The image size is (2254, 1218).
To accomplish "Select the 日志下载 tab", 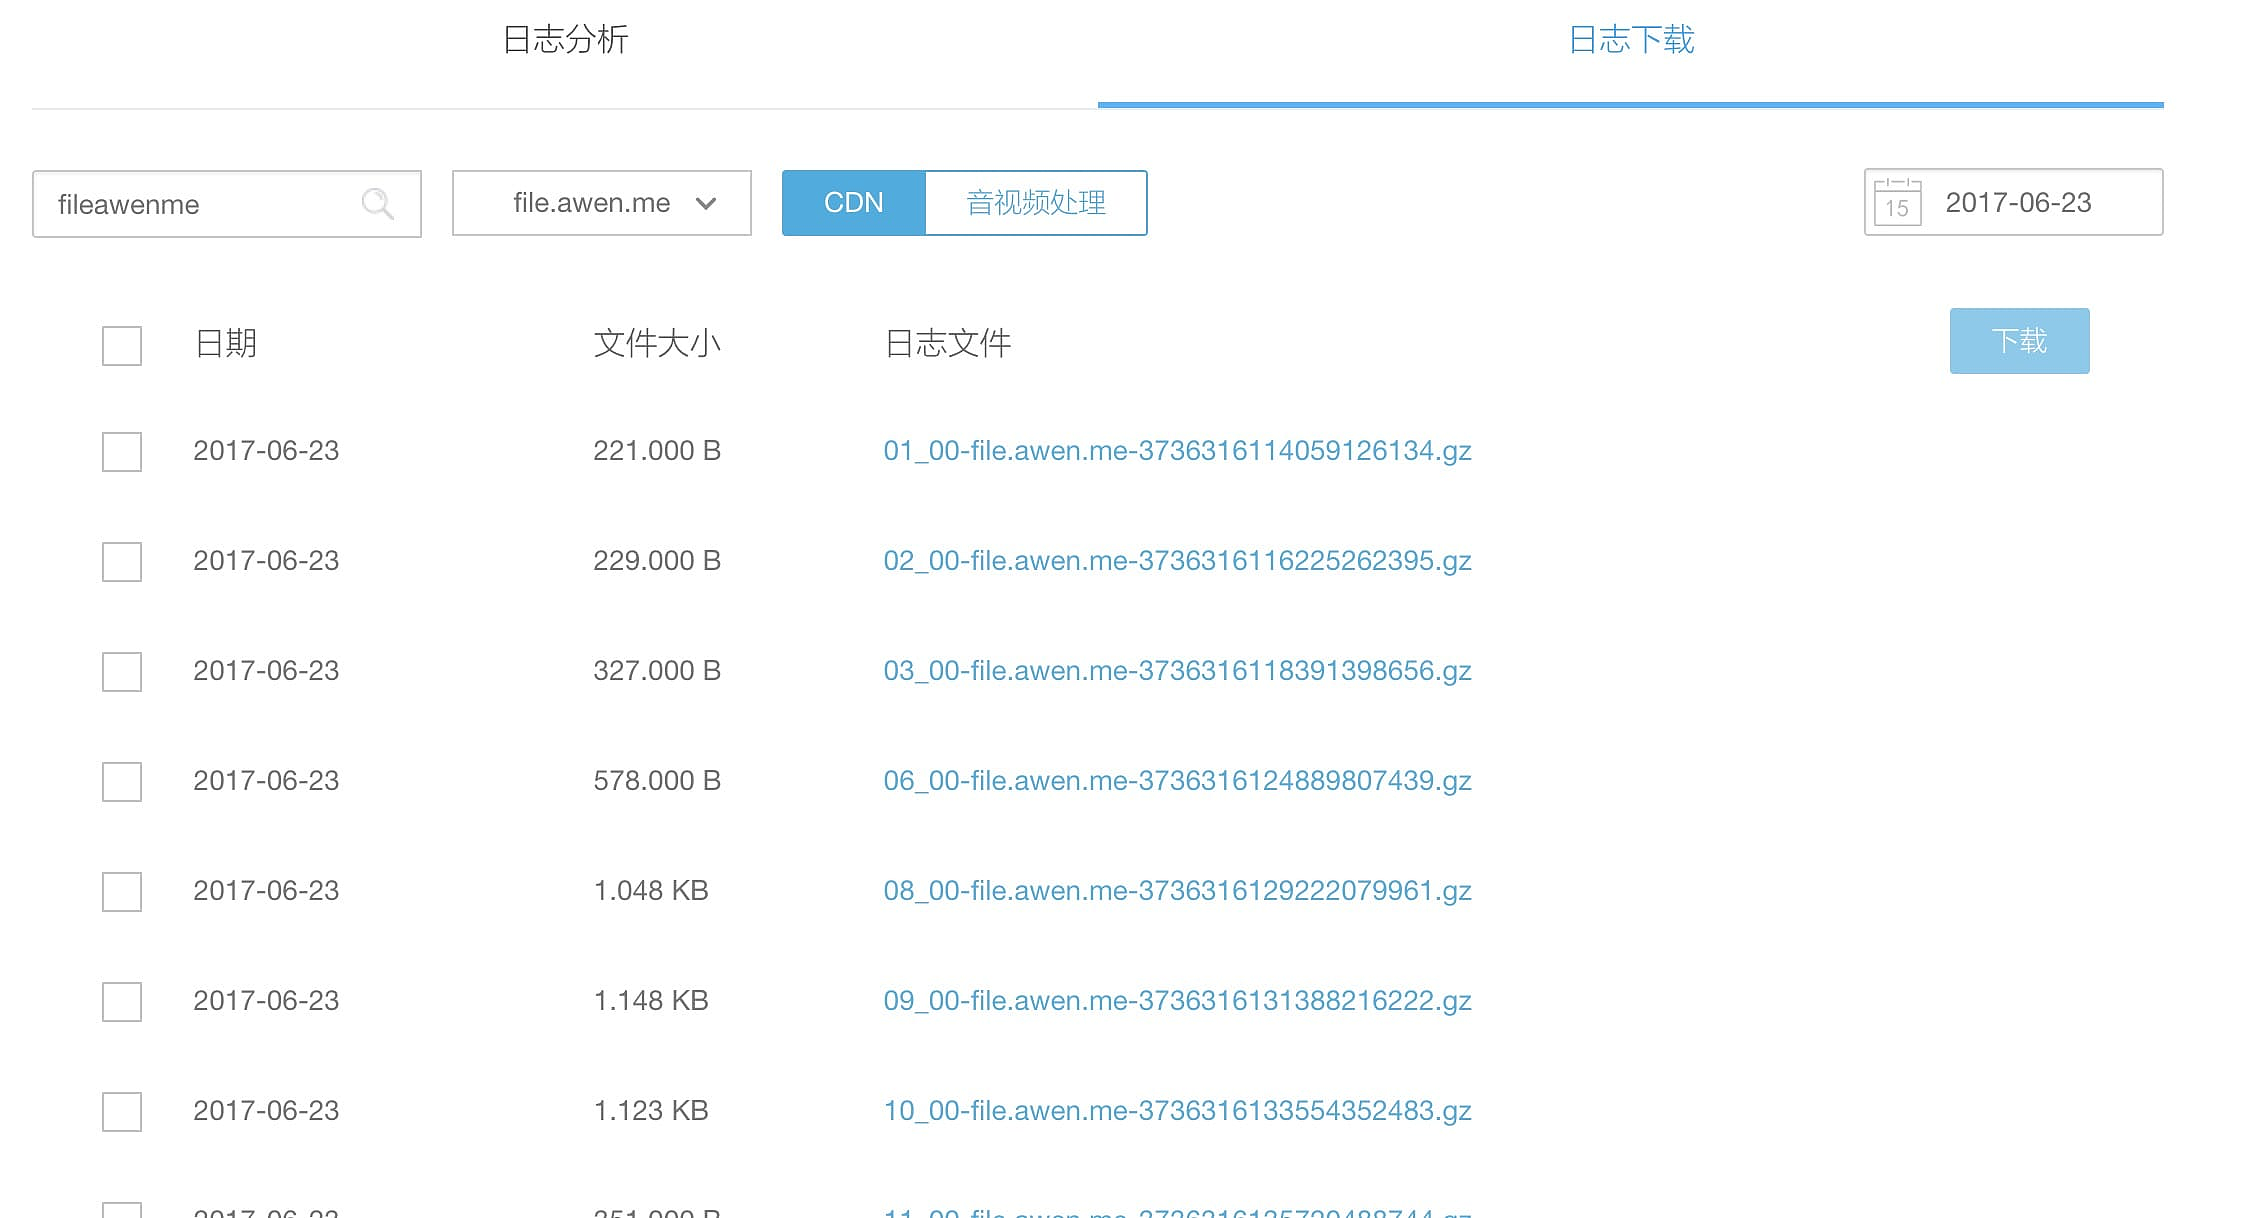I will point(1630,40).
